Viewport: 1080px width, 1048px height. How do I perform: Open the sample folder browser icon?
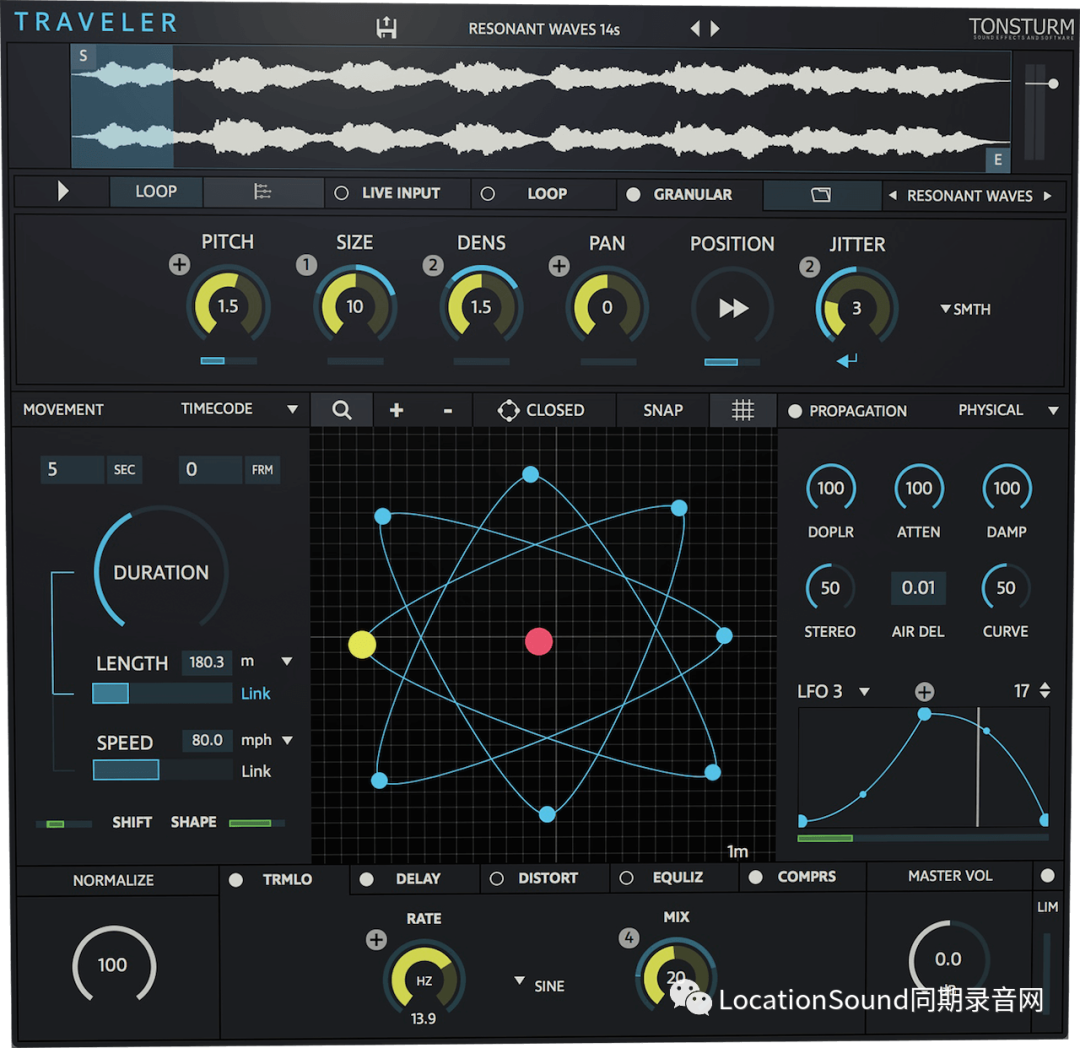tap(821, 195)
